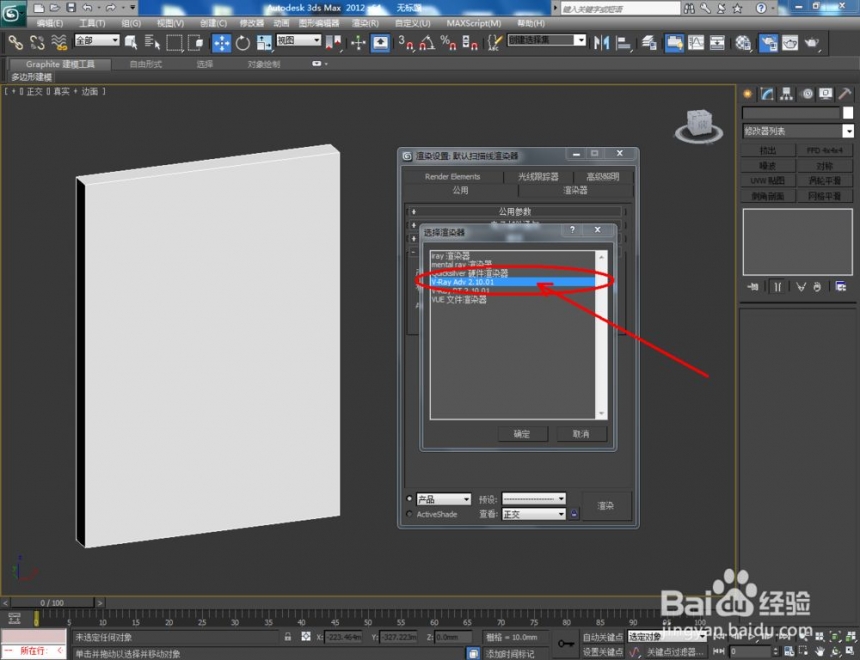Image resolution: width=860 pixels, height=660 pixels.
Task: Click the Use Pivot Point Center icon
Action: pyautogui.click(x=333, y=42)
